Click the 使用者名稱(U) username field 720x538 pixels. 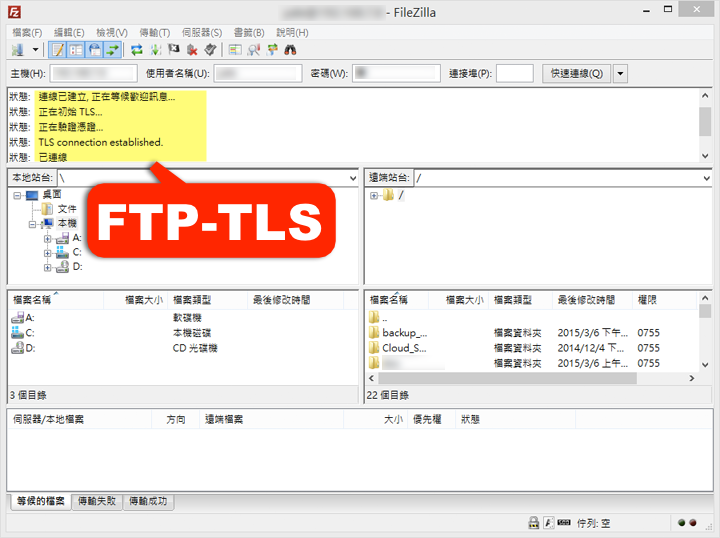(x=258, y=73)
